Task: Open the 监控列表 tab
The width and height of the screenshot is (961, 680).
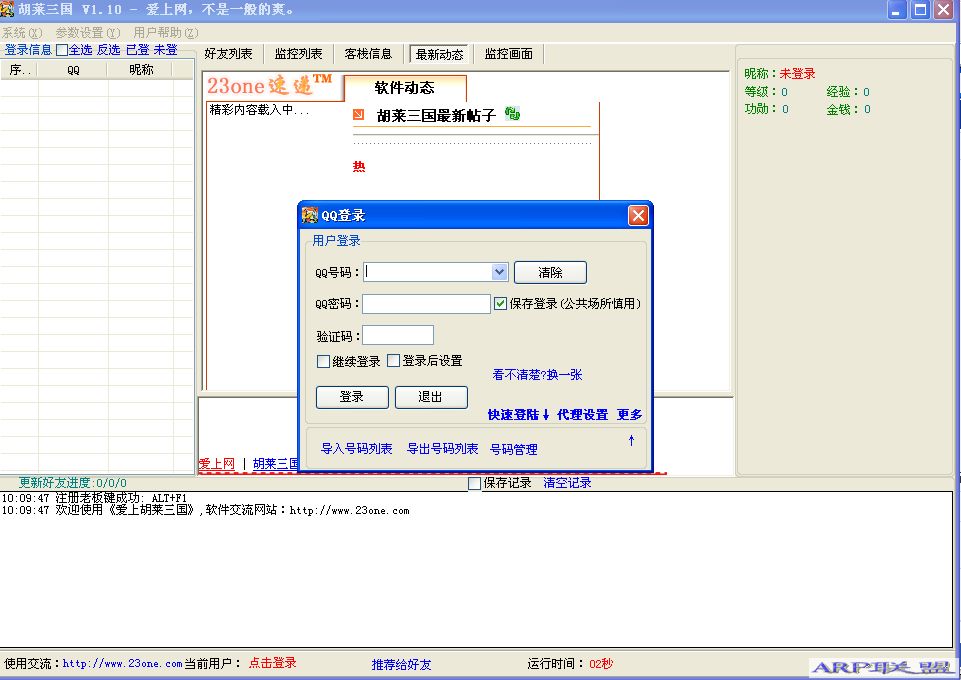Action: [x=299, y=54]
